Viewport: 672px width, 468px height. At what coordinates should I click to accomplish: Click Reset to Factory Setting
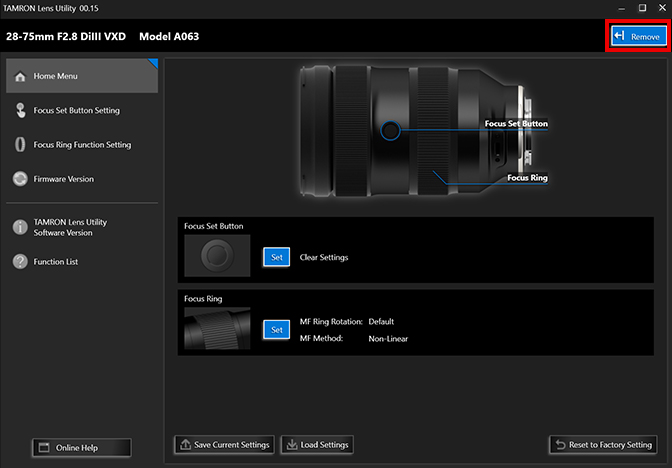click(x=603, y=445)
